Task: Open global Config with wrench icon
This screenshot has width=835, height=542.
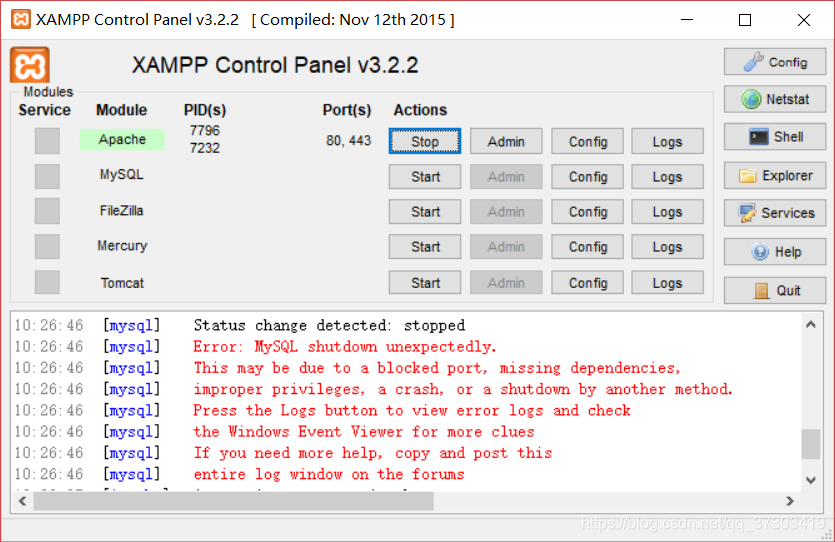Action: 775,62
